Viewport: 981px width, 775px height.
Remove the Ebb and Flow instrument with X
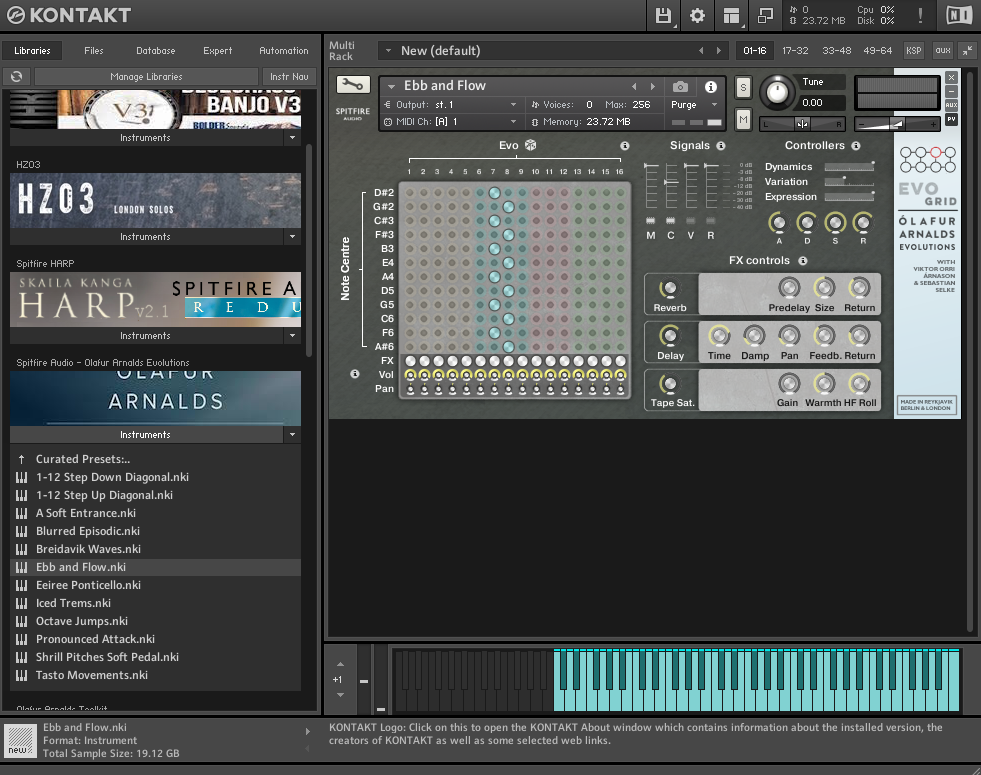[x=951, y=78]
